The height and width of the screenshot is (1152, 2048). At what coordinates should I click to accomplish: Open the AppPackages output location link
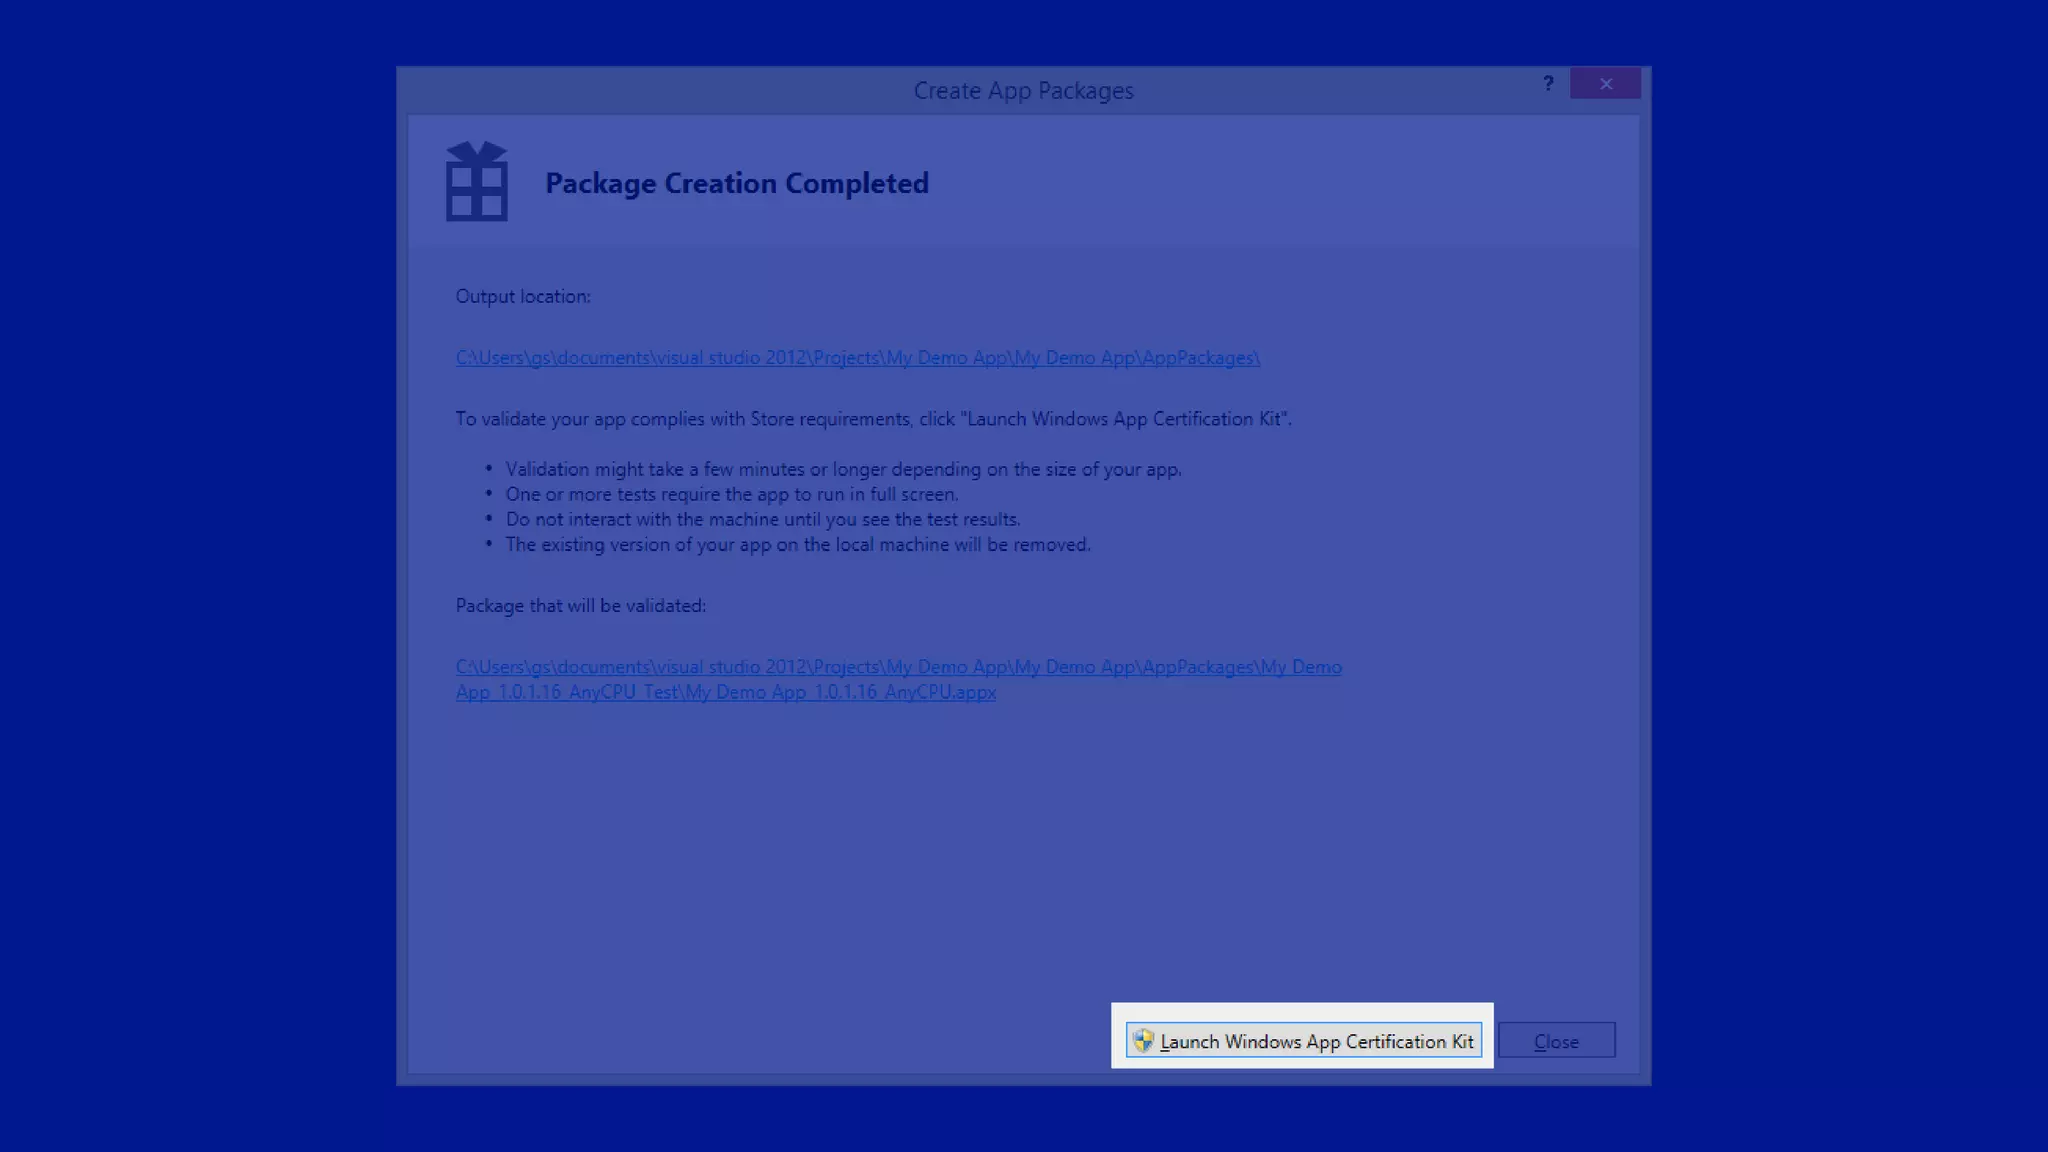pyautogui.click(x=857, y=358)
